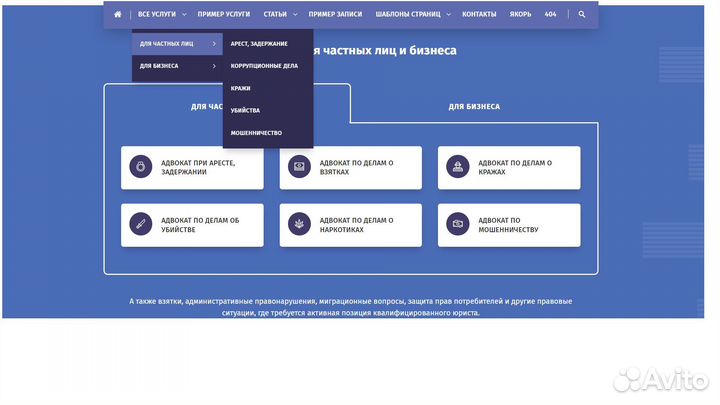Click the home icon in navigation bar
720x405 pixels.
point(118,15)
